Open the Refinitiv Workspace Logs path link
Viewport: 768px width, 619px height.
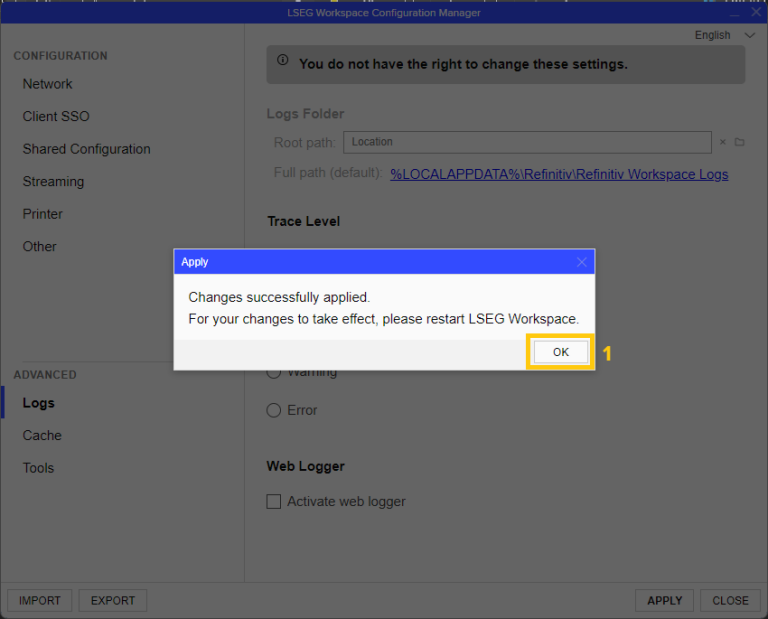point(559,174)
